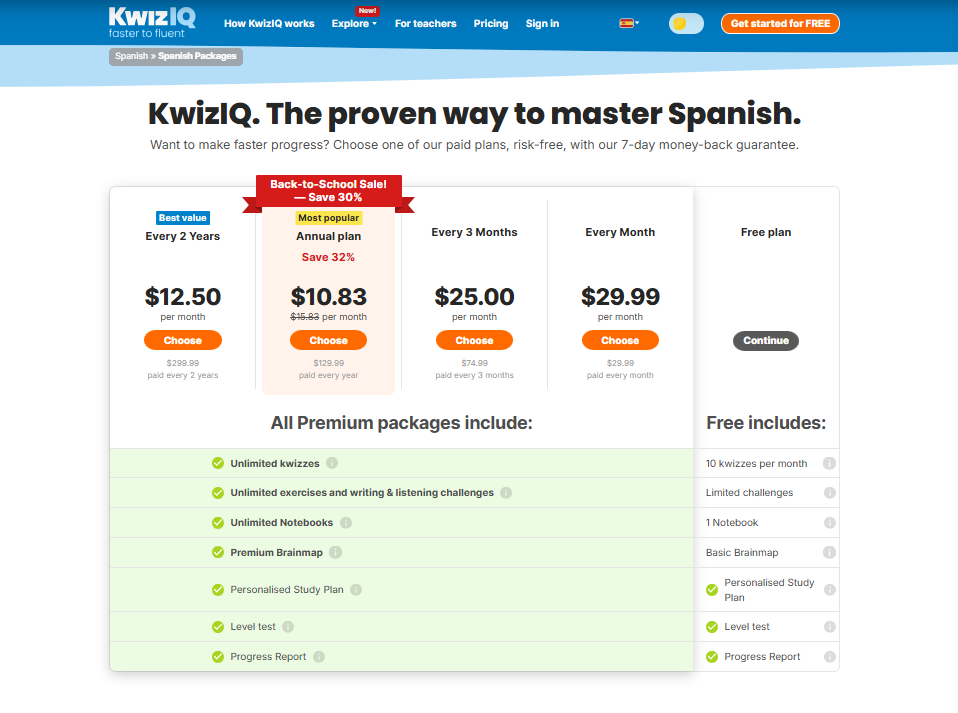
Task: Click green checkmark beside Unlimited Notebooks
Action: [218, 522]
